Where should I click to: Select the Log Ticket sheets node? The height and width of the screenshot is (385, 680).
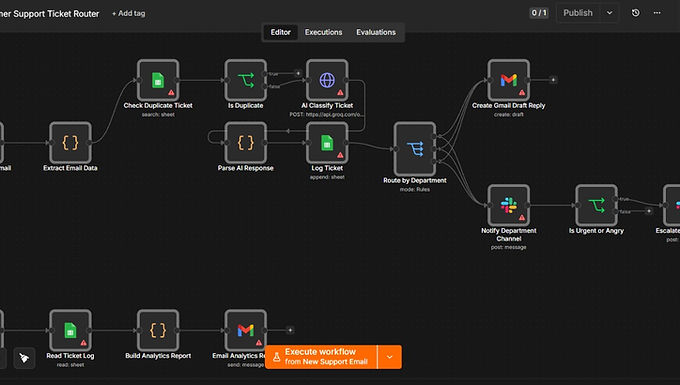click(327, 143)
